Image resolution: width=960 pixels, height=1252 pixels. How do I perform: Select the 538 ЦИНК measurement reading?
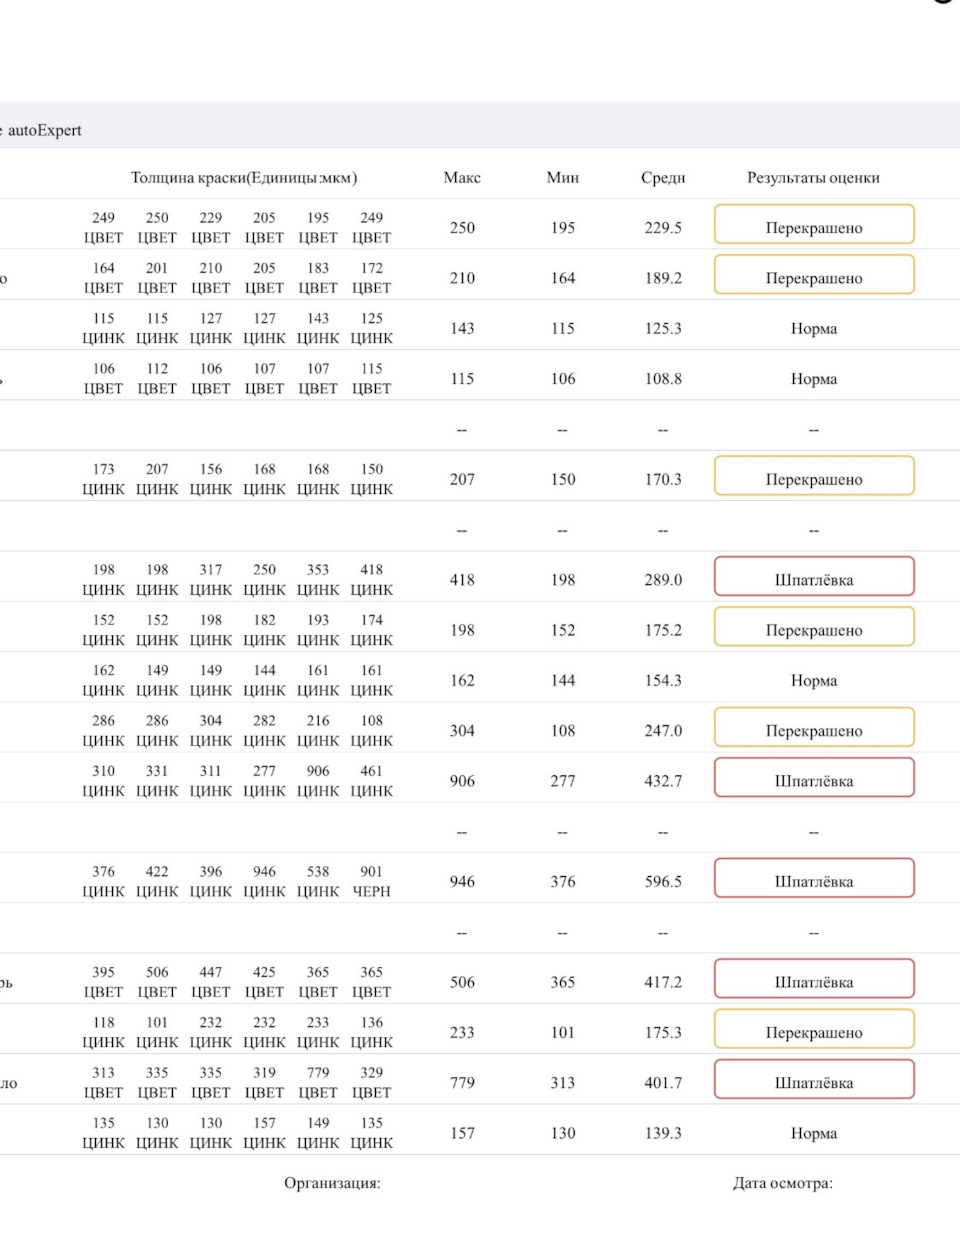click(x=318, y=881)
